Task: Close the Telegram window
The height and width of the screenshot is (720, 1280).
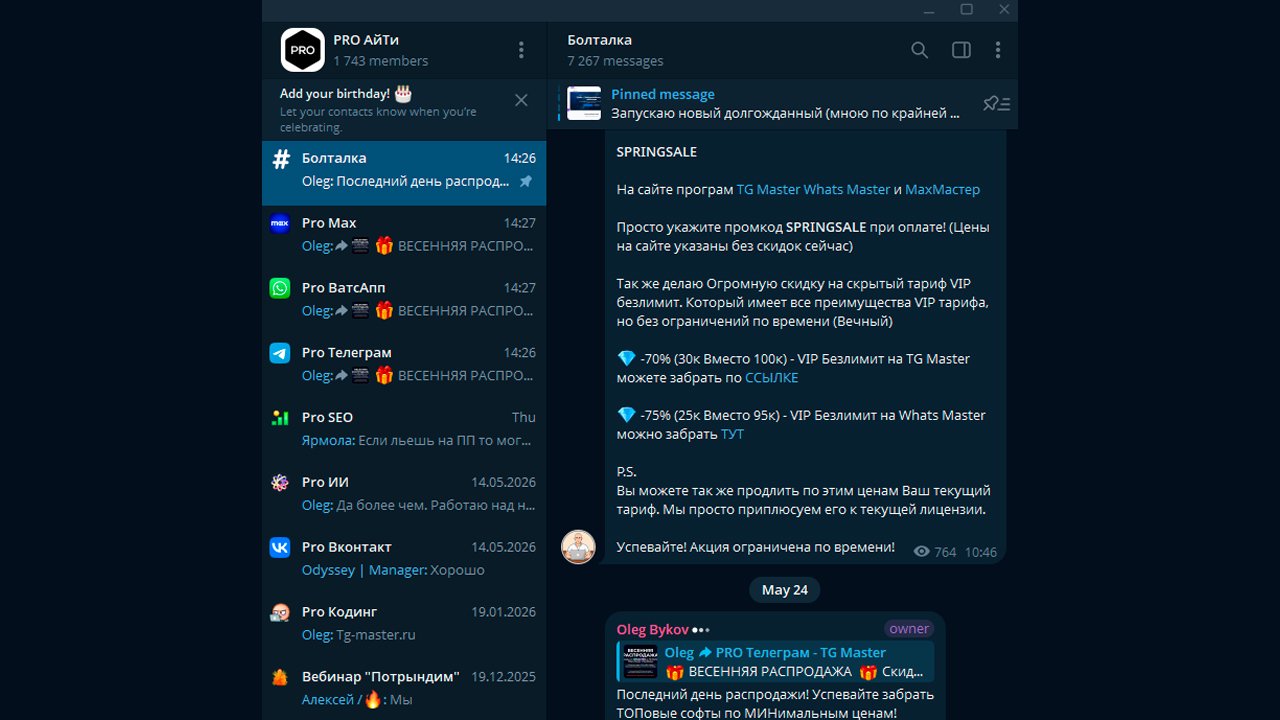Action: [1004, 10]
